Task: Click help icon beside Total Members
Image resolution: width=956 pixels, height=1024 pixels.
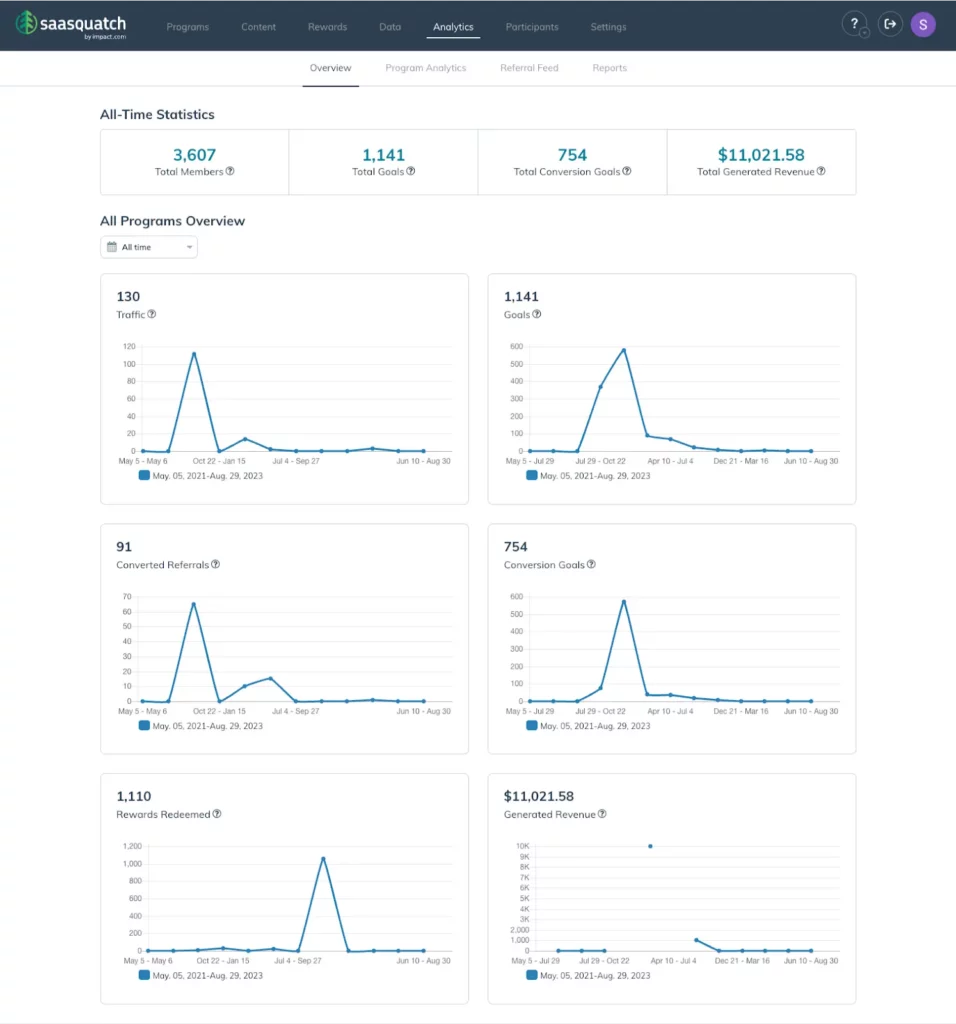Action: [x=230, y=171]
